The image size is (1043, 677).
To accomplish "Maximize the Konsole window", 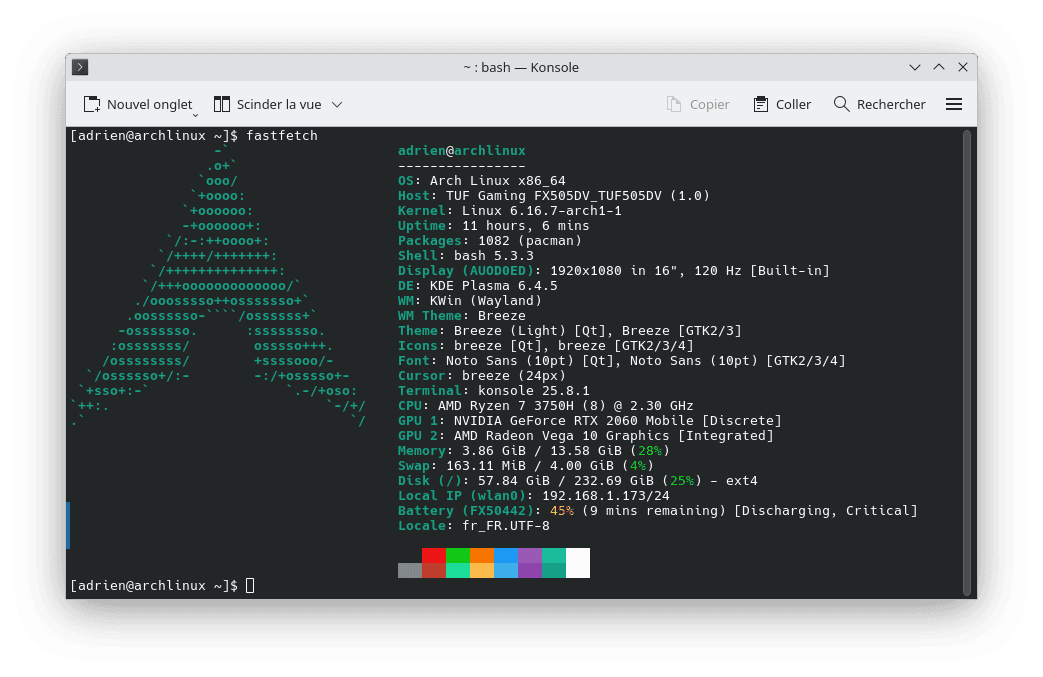I will [939, 67].
